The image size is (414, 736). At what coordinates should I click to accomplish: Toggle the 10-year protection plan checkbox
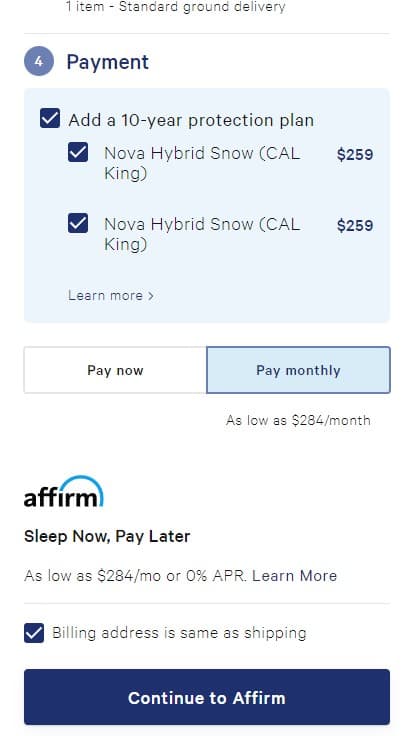(x=50, y=118)
